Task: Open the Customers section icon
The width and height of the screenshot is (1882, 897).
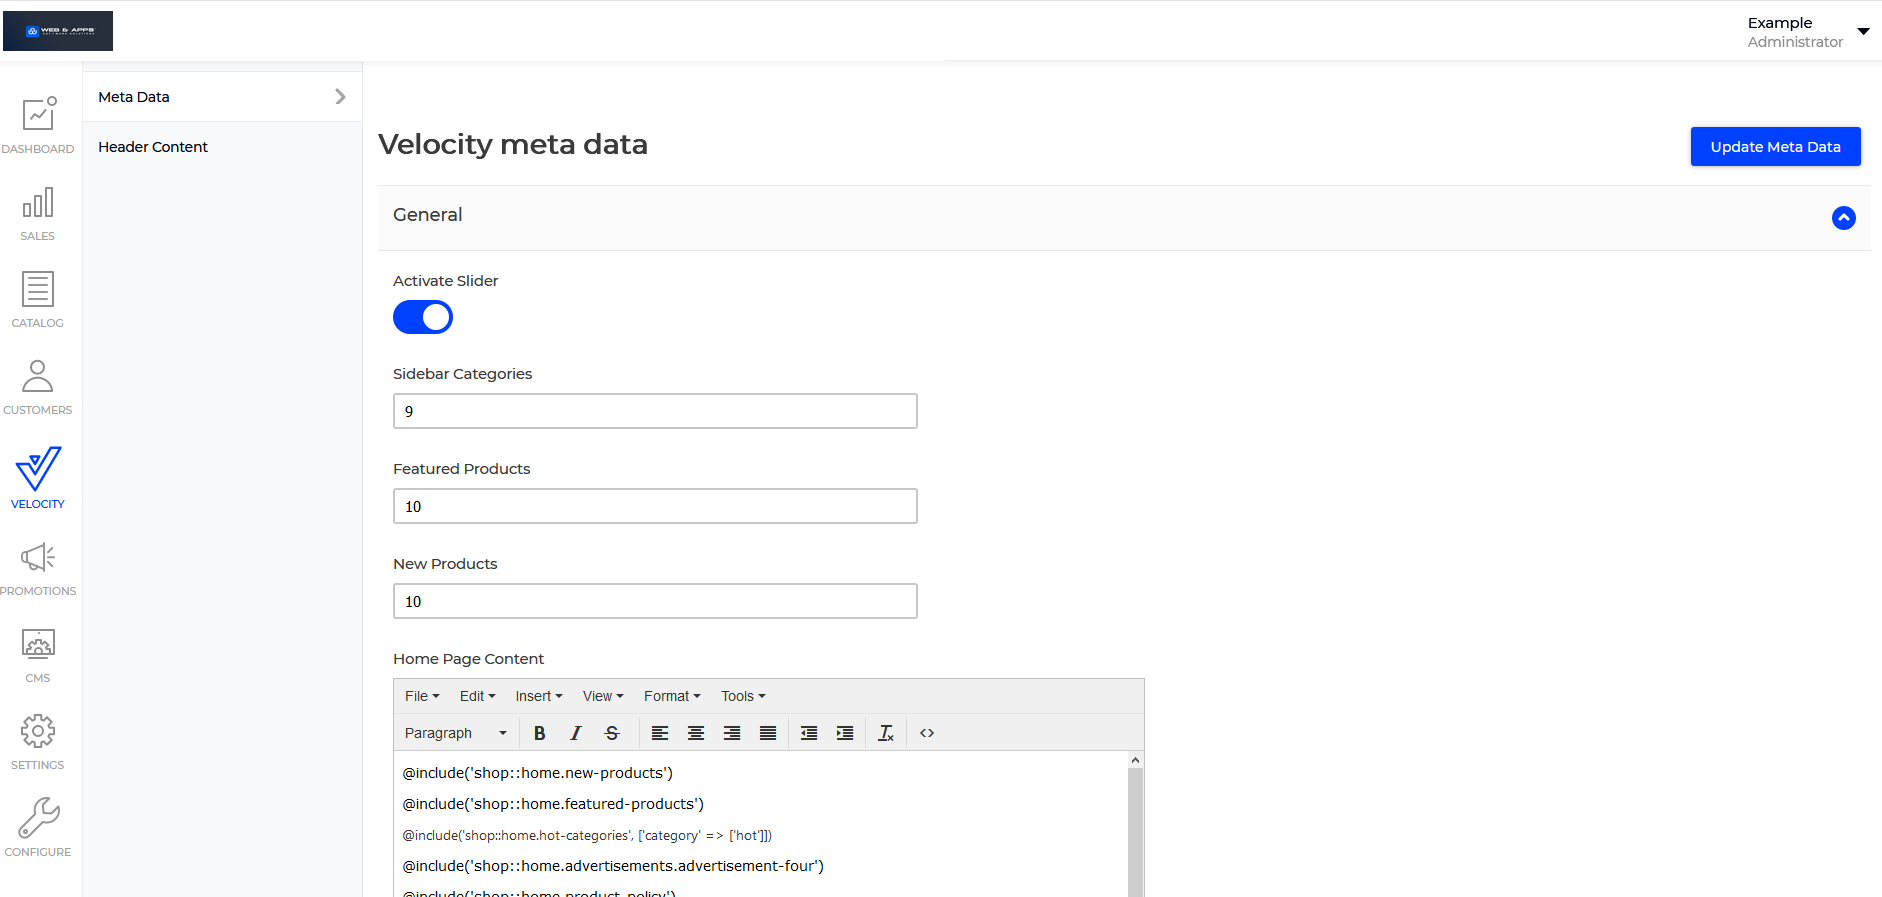Action: (38, 376)
